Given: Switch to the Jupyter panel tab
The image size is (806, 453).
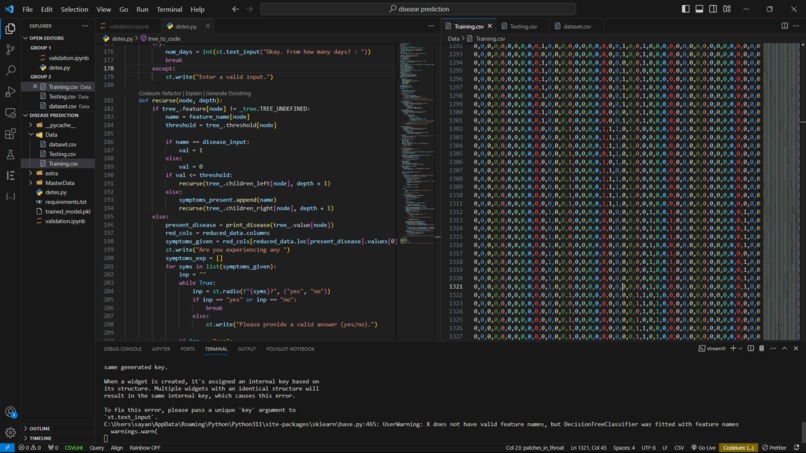Looking at the screenshot, I should tap(161, 349).
